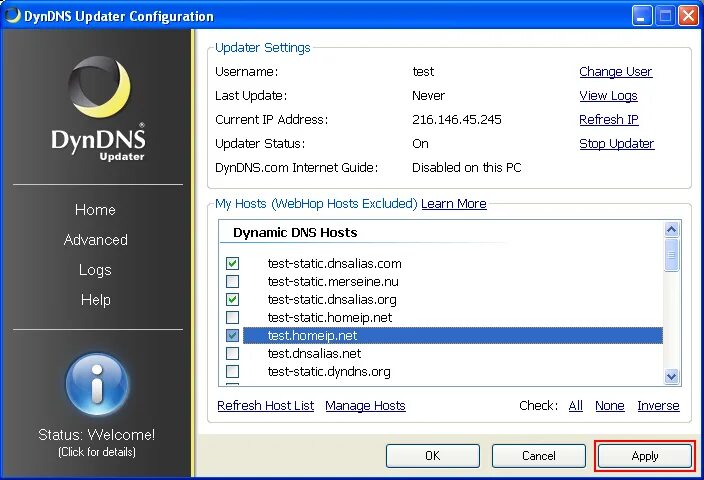Open the Home section in sidebar
Viewport: 704px width, 480px height.
[x=95, y=210]
